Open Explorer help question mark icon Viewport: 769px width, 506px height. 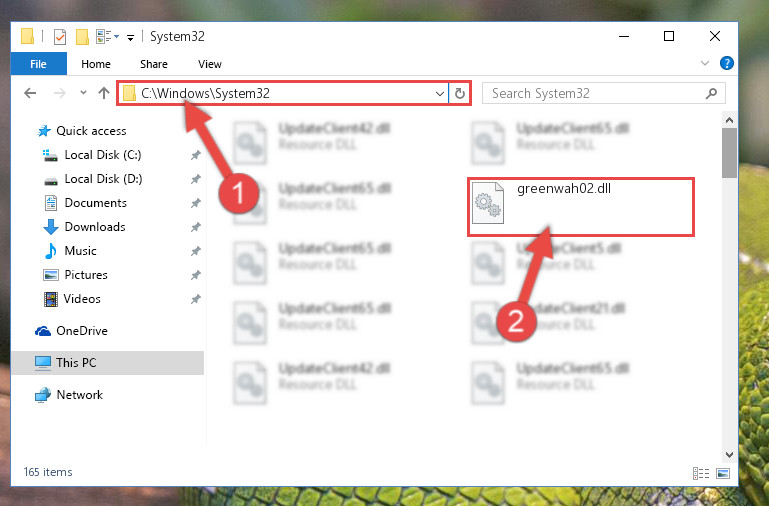coord(726,63)
